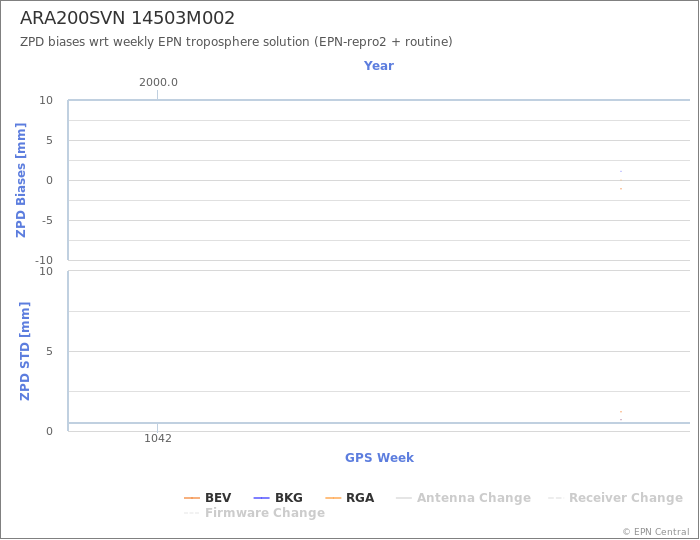This screenshot has height=540, width=700.
Task: Click the GPS Week axis title
Action: [379, 457]
